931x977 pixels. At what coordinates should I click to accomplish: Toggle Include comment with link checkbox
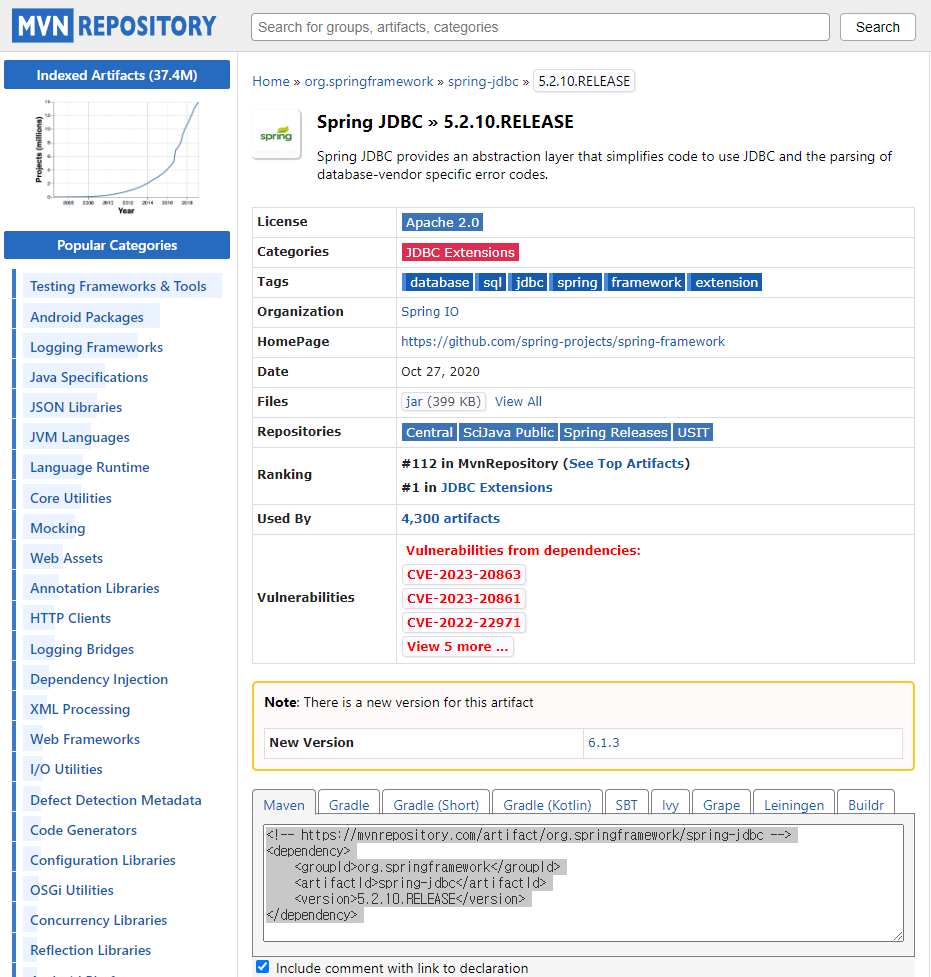point(263,966)
